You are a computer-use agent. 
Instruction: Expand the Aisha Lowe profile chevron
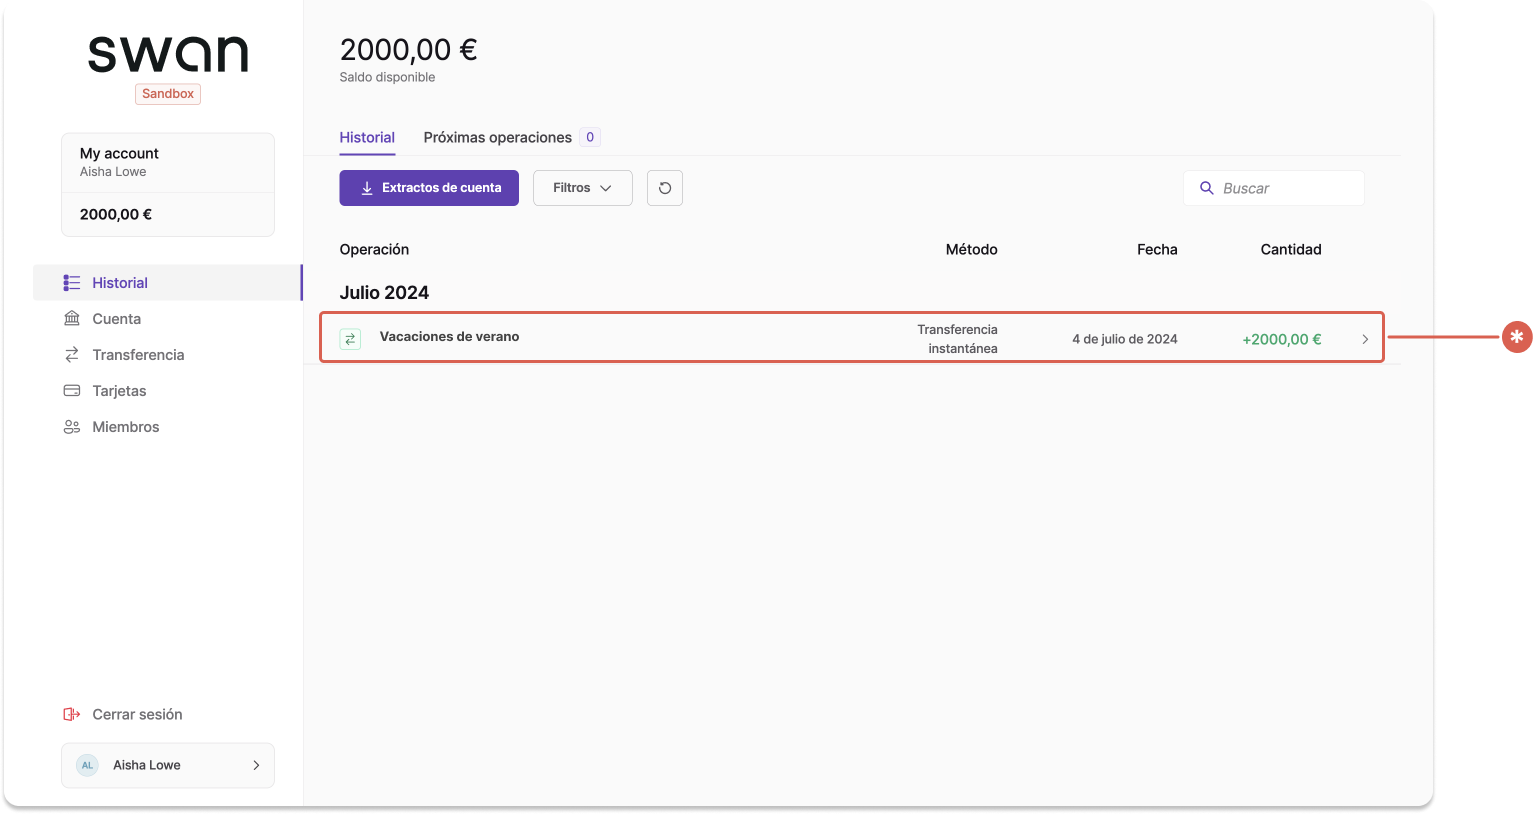256,765
